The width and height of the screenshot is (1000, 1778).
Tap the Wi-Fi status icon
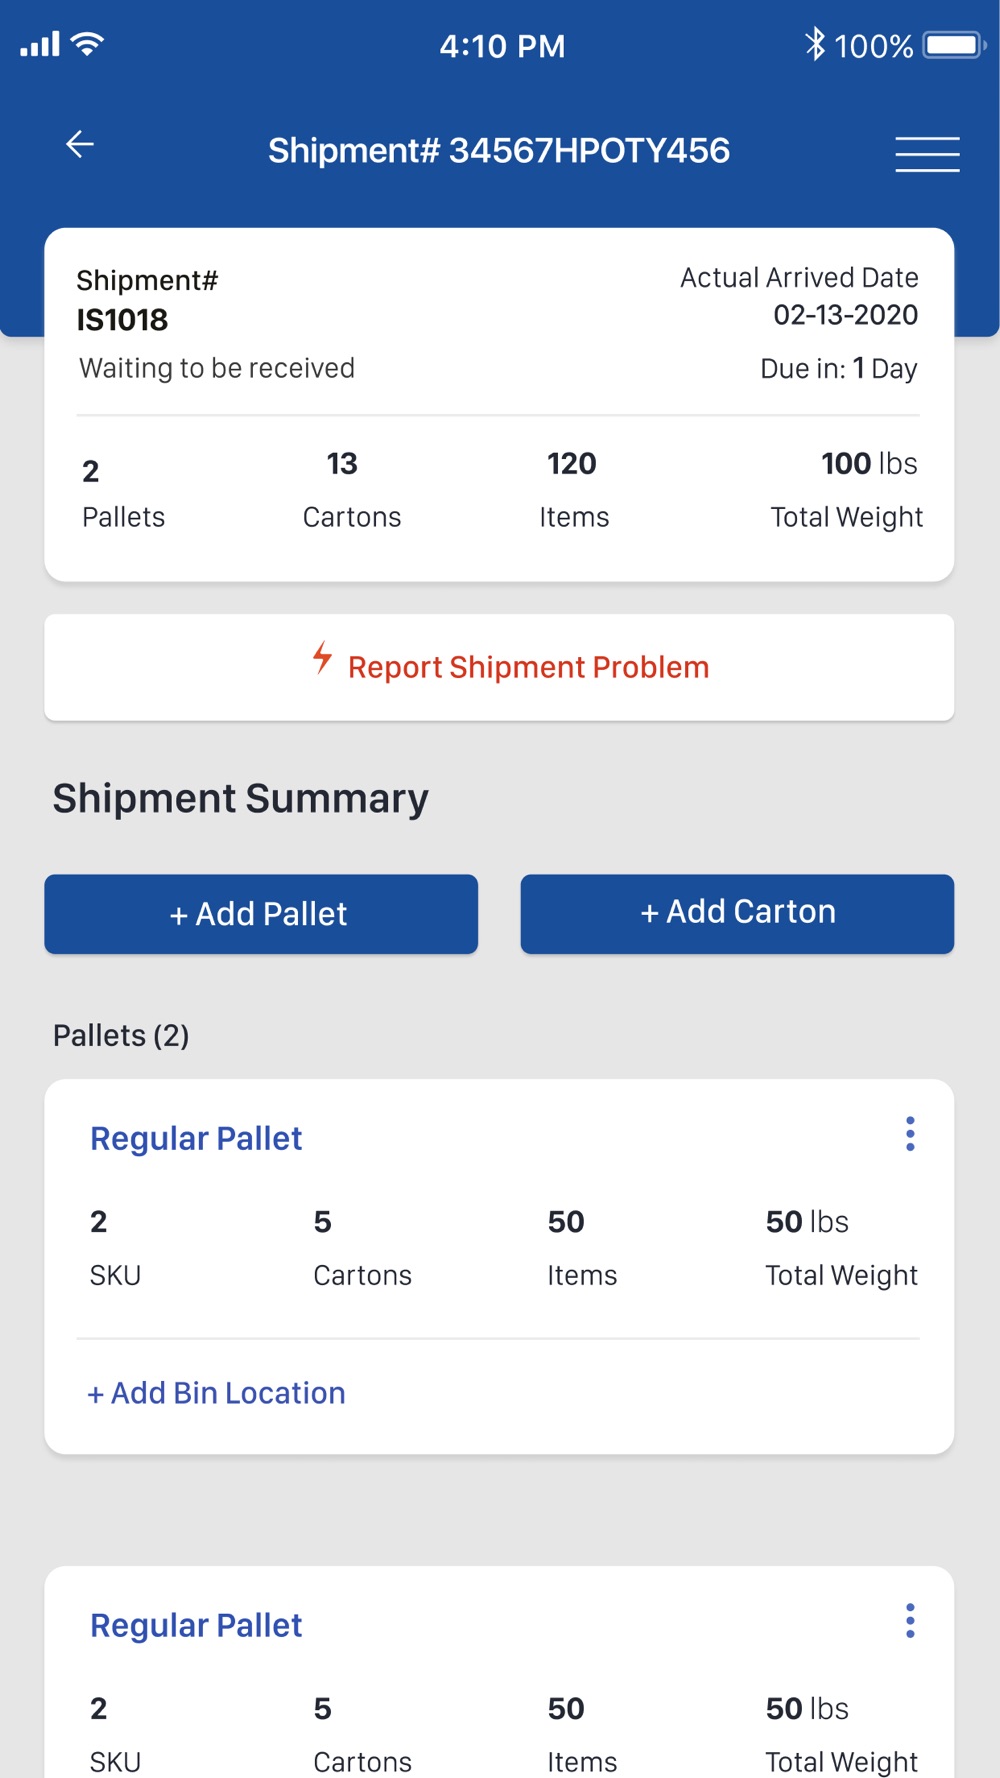(x=88, y=44)
